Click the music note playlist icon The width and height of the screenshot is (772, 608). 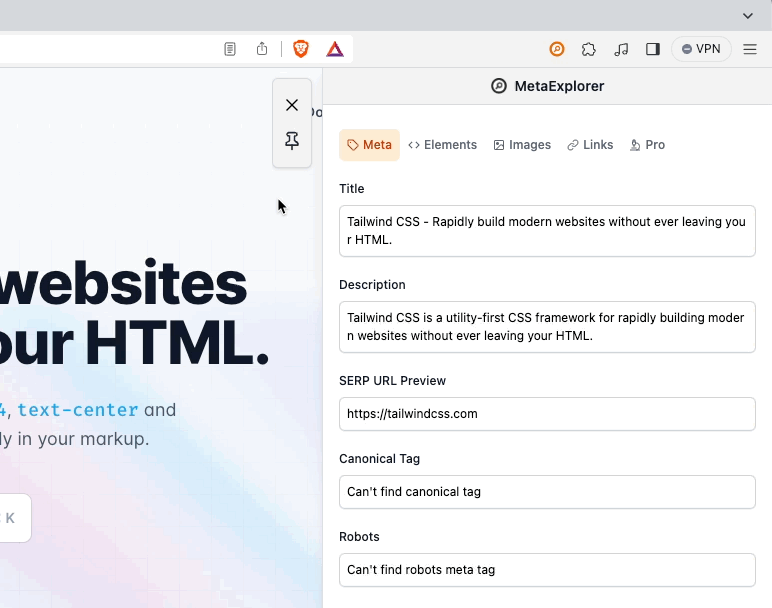621,49
